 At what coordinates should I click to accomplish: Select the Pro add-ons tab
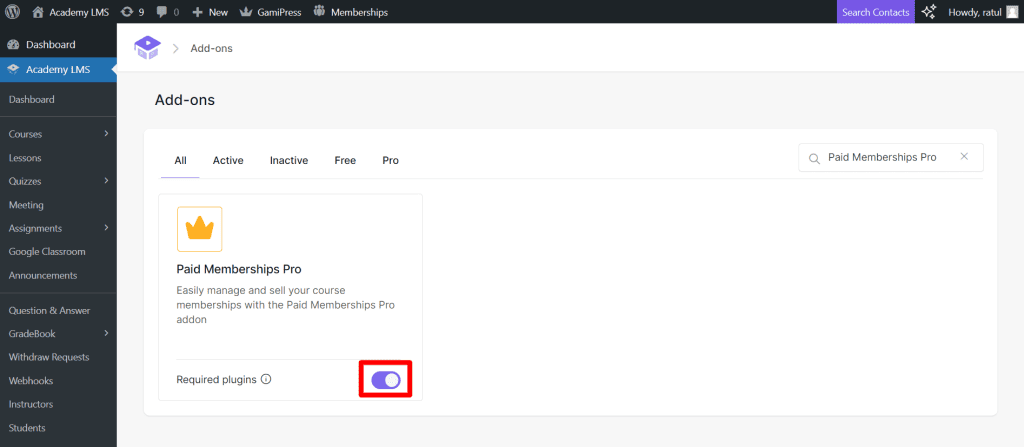coord(390,160)
